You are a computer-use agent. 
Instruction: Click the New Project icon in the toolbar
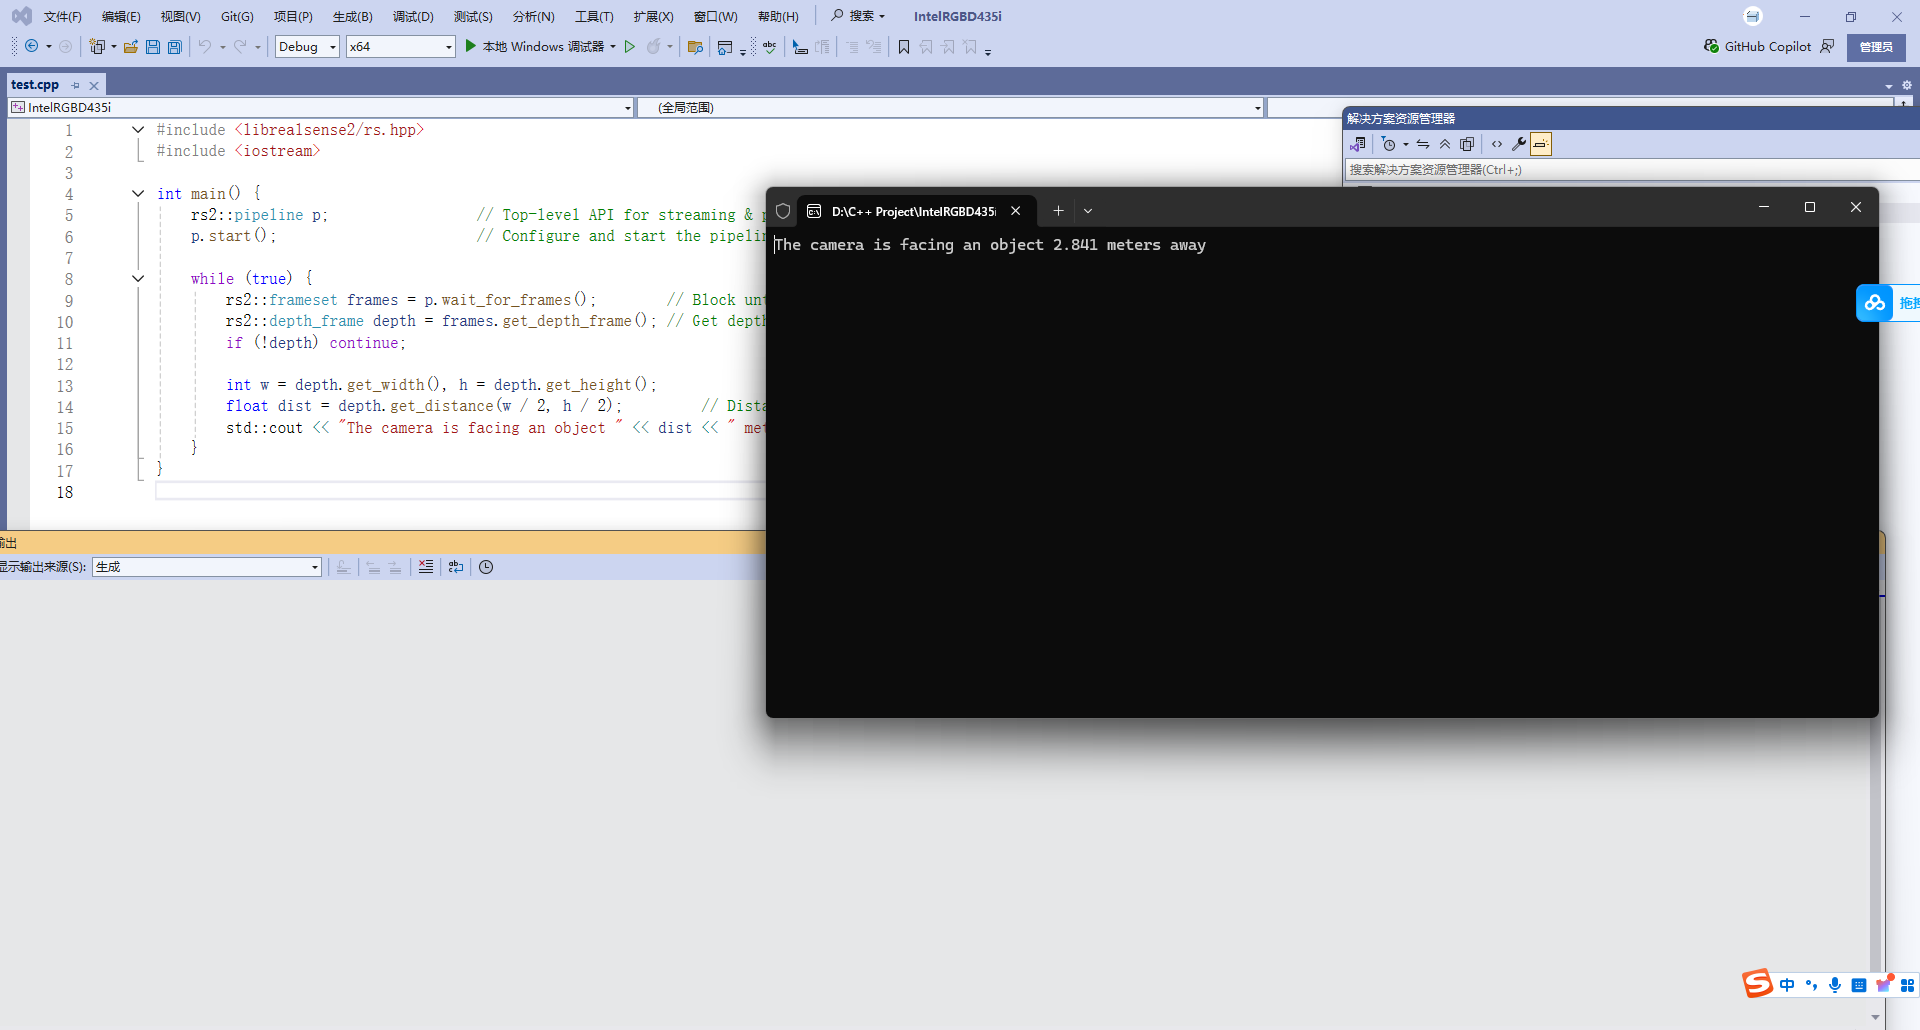[x=97, y=46]
